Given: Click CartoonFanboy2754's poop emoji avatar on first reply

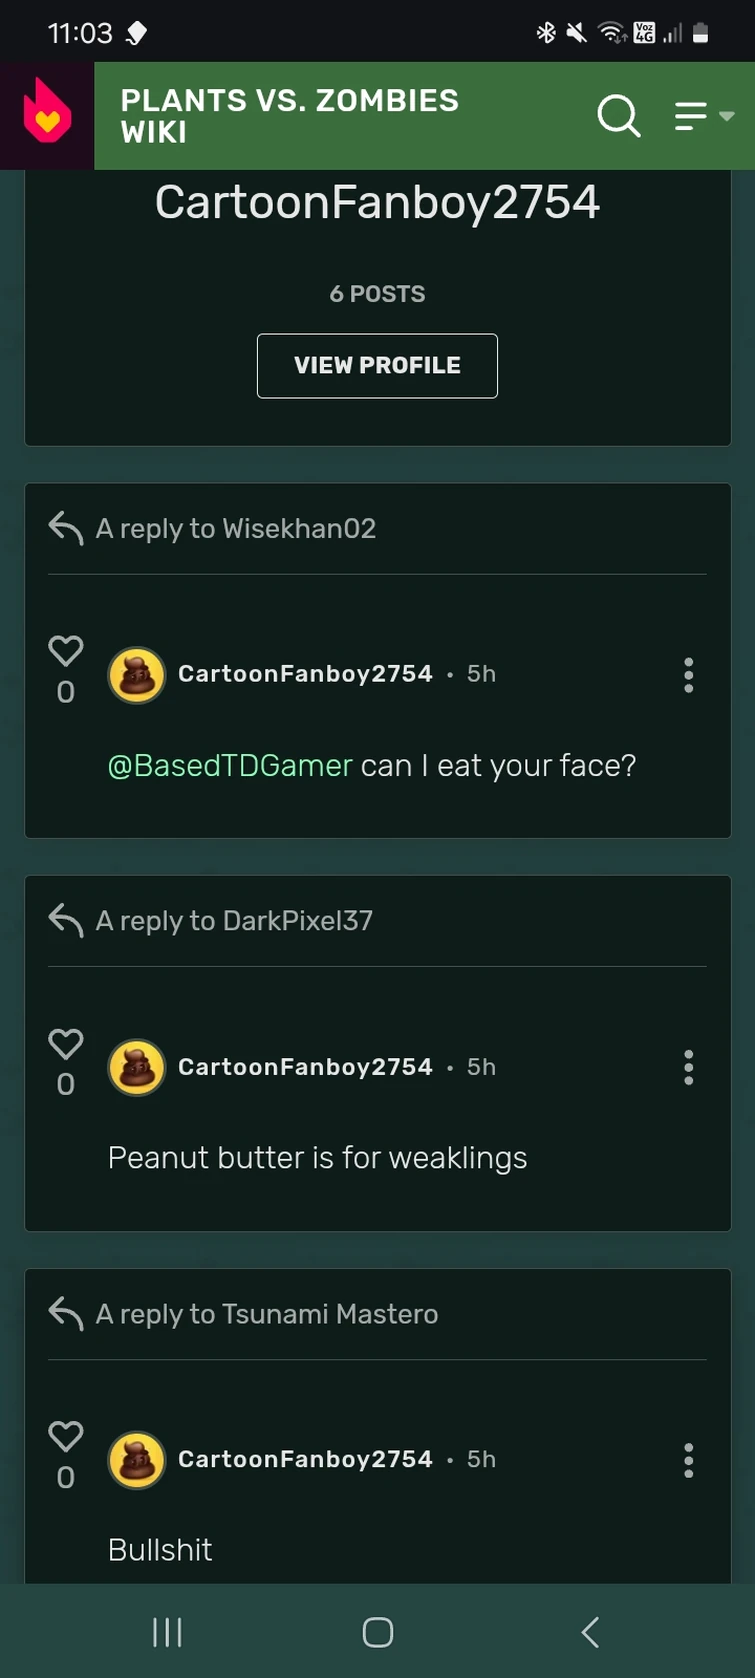Looking at the screenshot, I should coord(136,675).
